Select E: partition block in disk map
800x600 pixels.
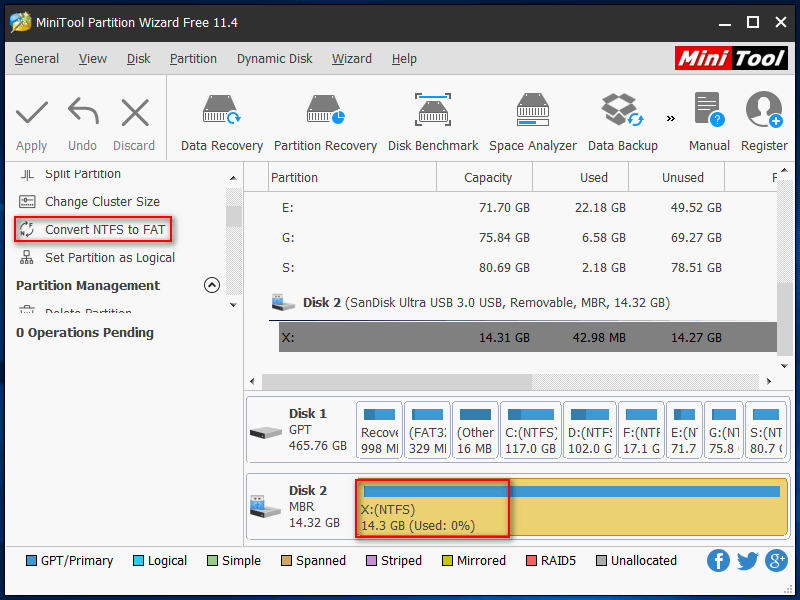684,431
